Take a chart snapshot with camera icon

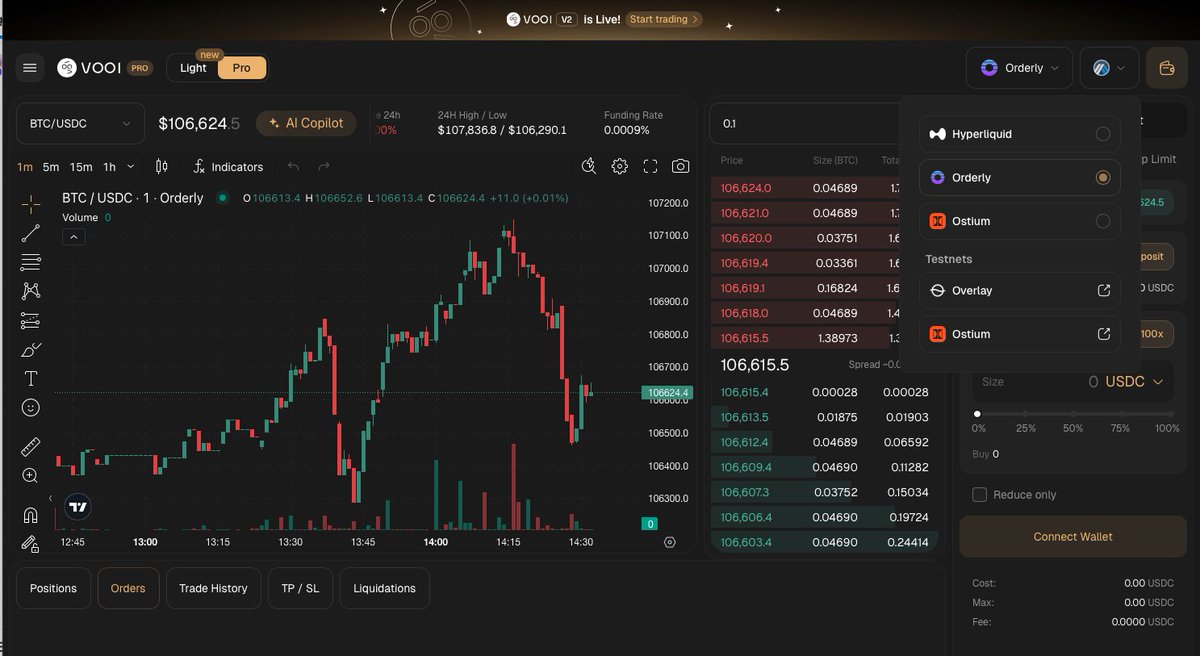681,167
